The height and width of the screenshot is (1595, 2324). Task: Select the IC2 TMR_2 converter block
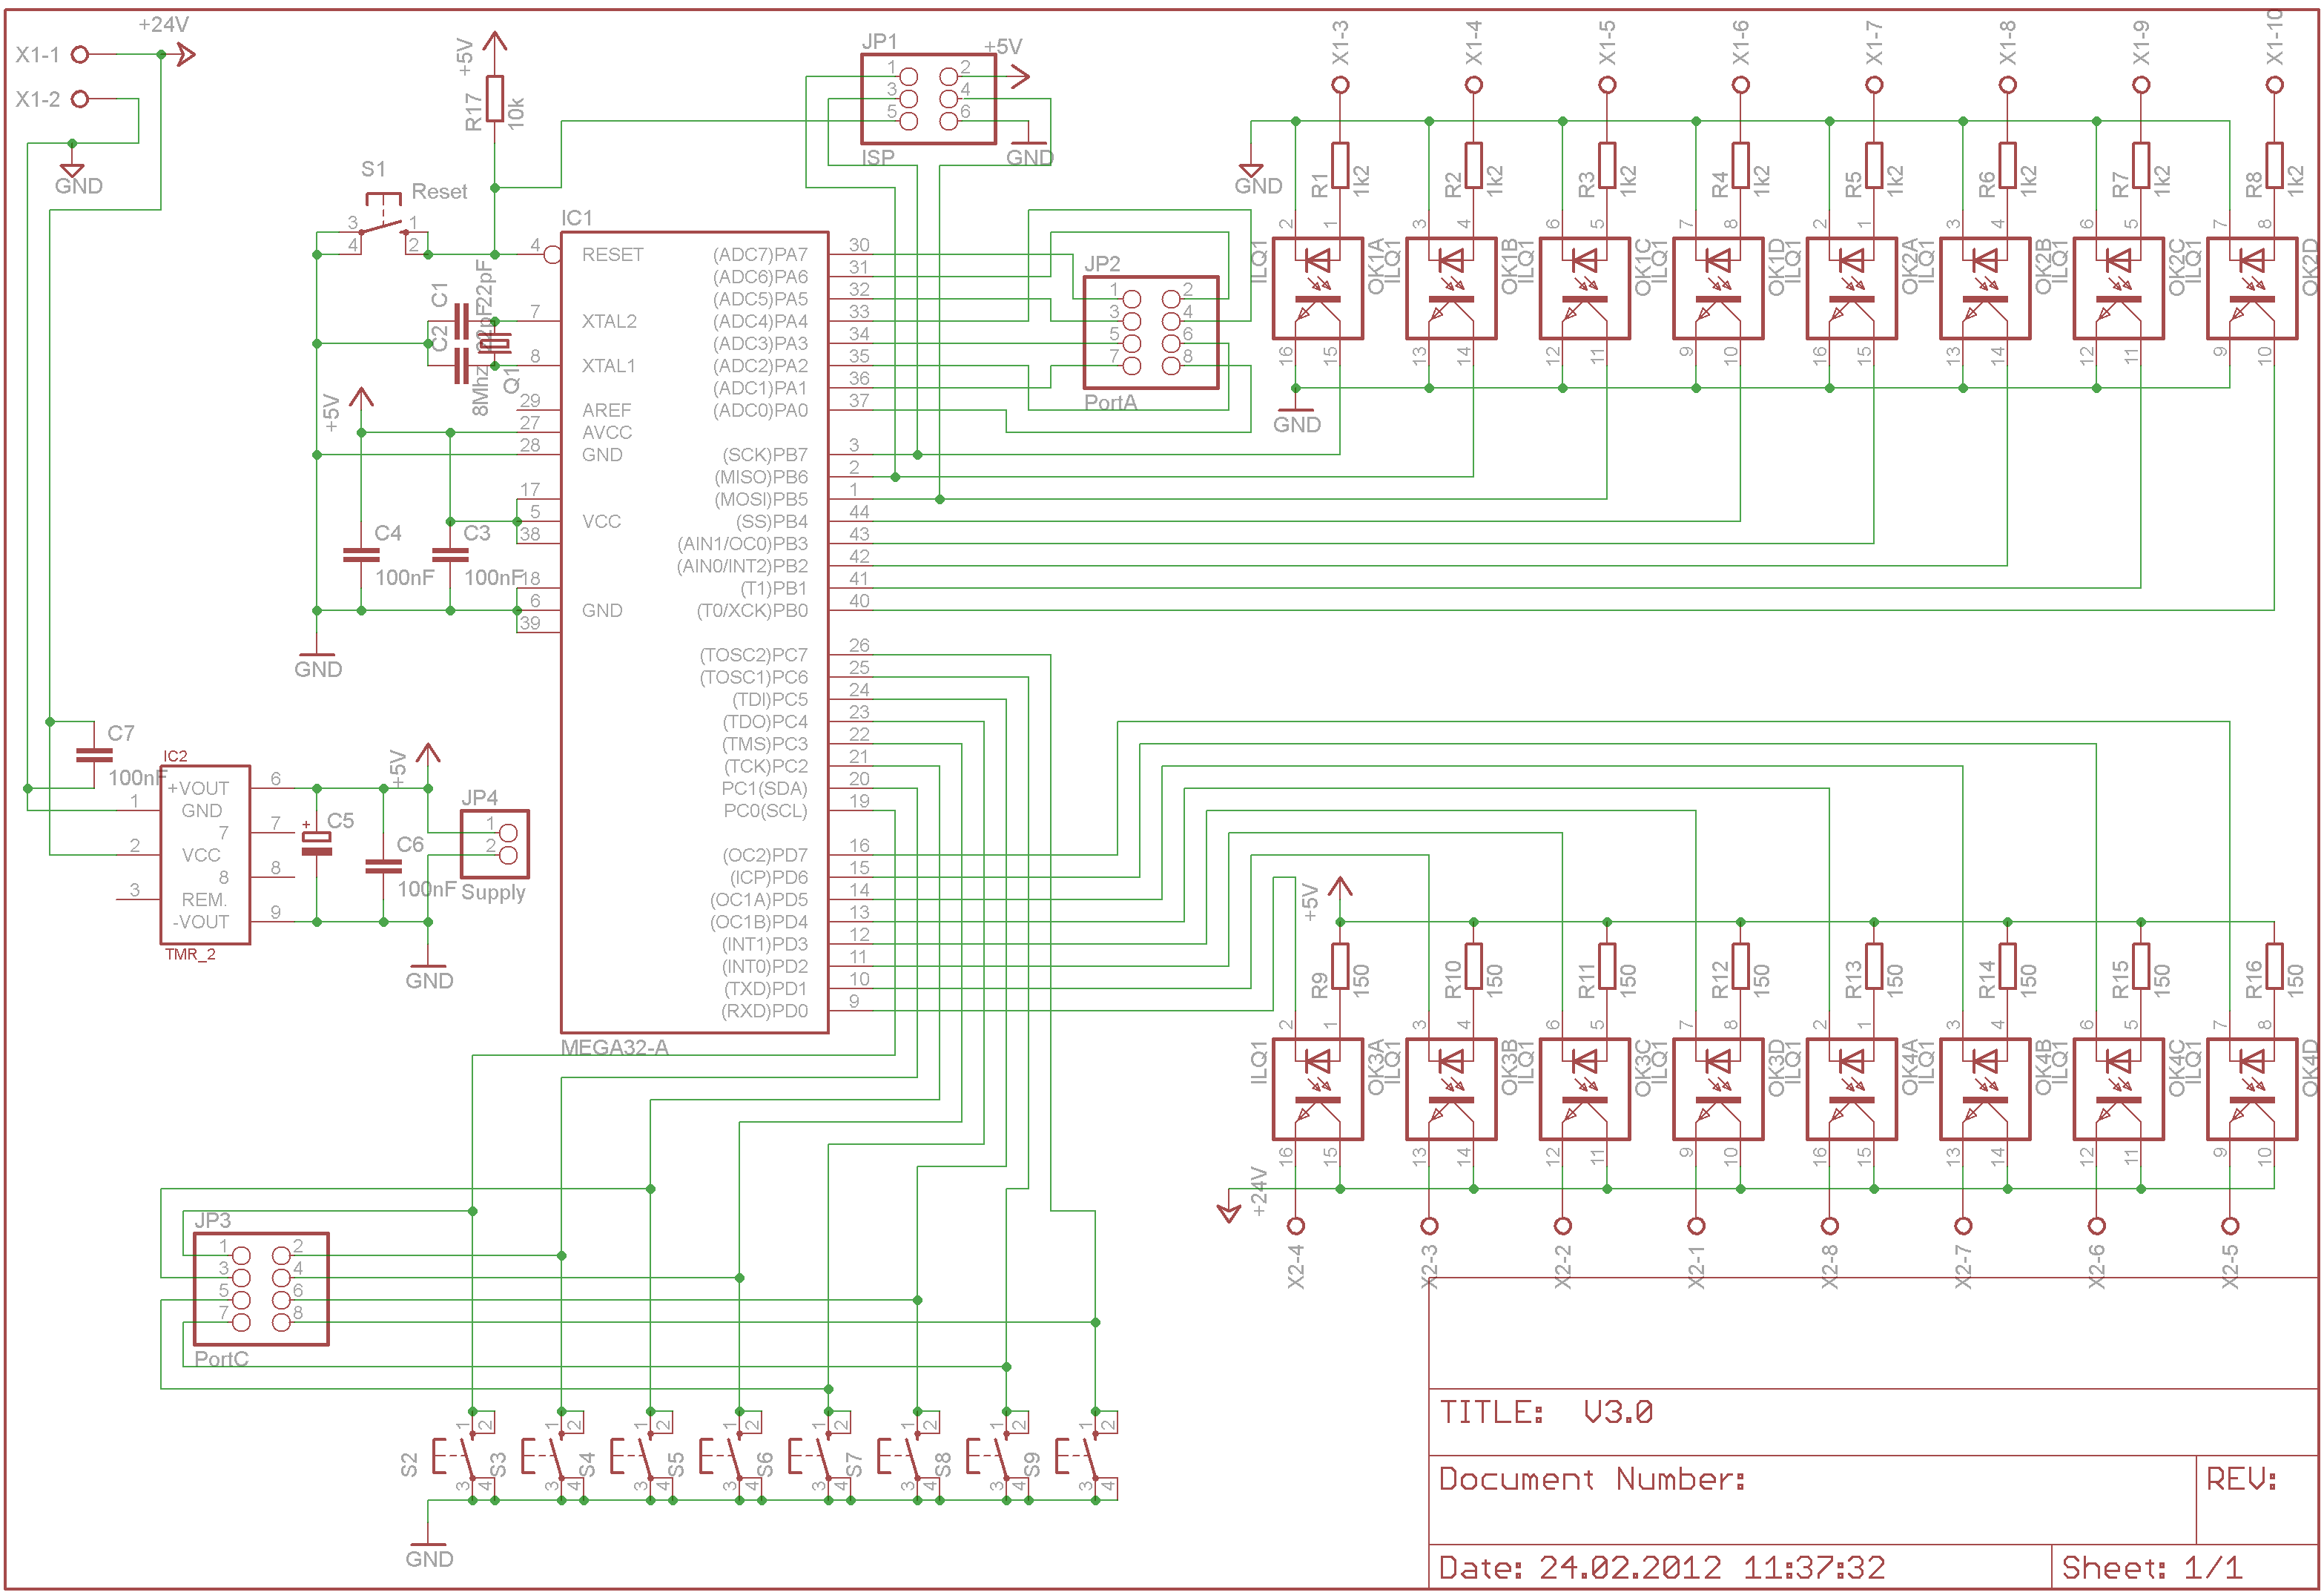pyautogui.click(x=205, y=855)
